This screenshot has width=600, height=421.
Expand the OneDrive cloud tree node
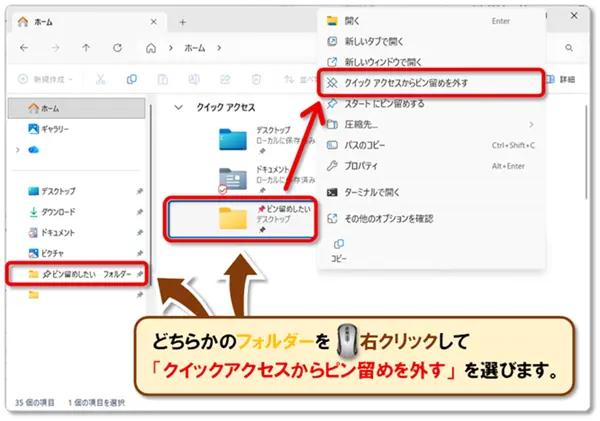[x=18, y=150]
